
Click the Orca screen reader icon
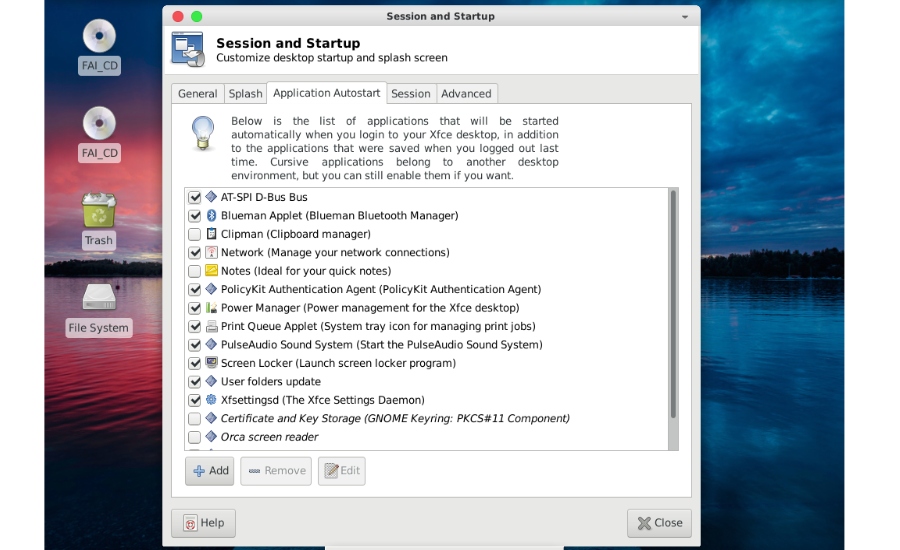click(211, 436)
